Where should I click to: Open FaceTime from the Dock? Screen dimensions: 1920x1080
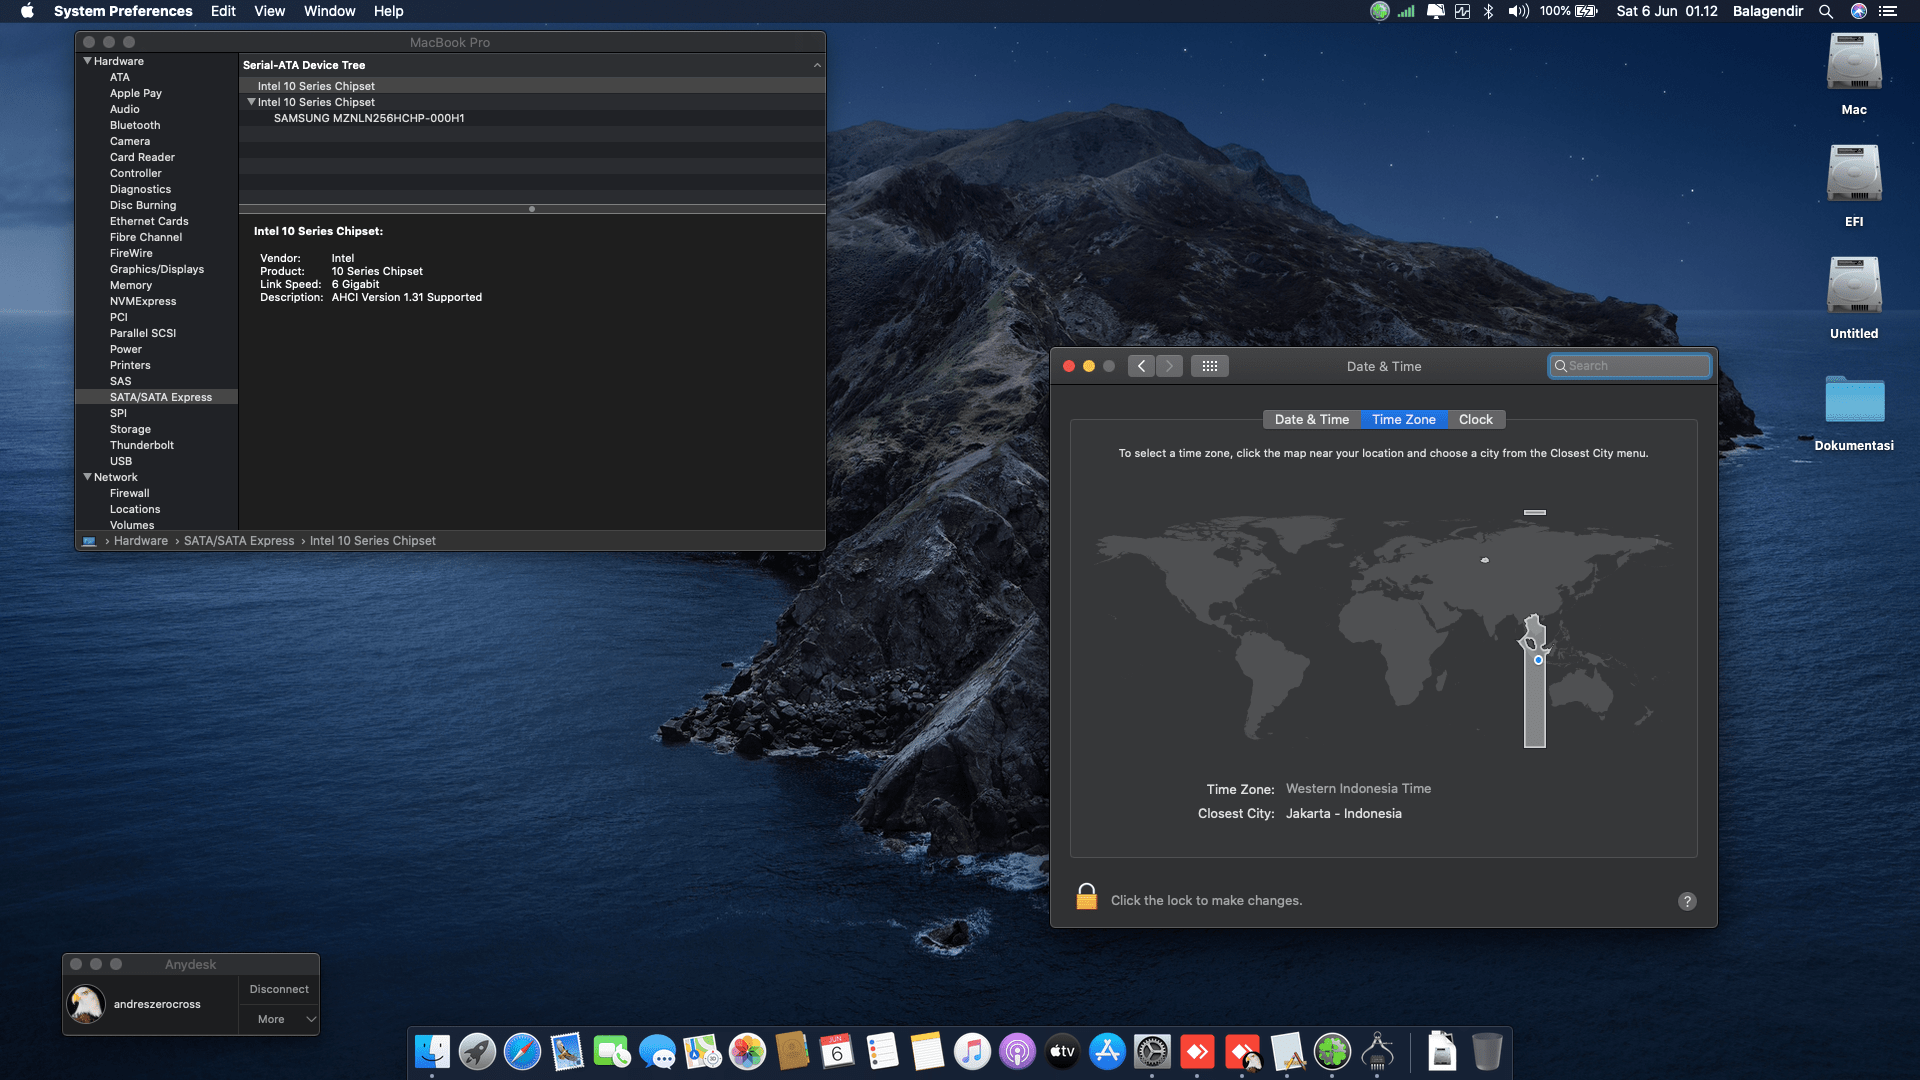[x=612, y=1051]
